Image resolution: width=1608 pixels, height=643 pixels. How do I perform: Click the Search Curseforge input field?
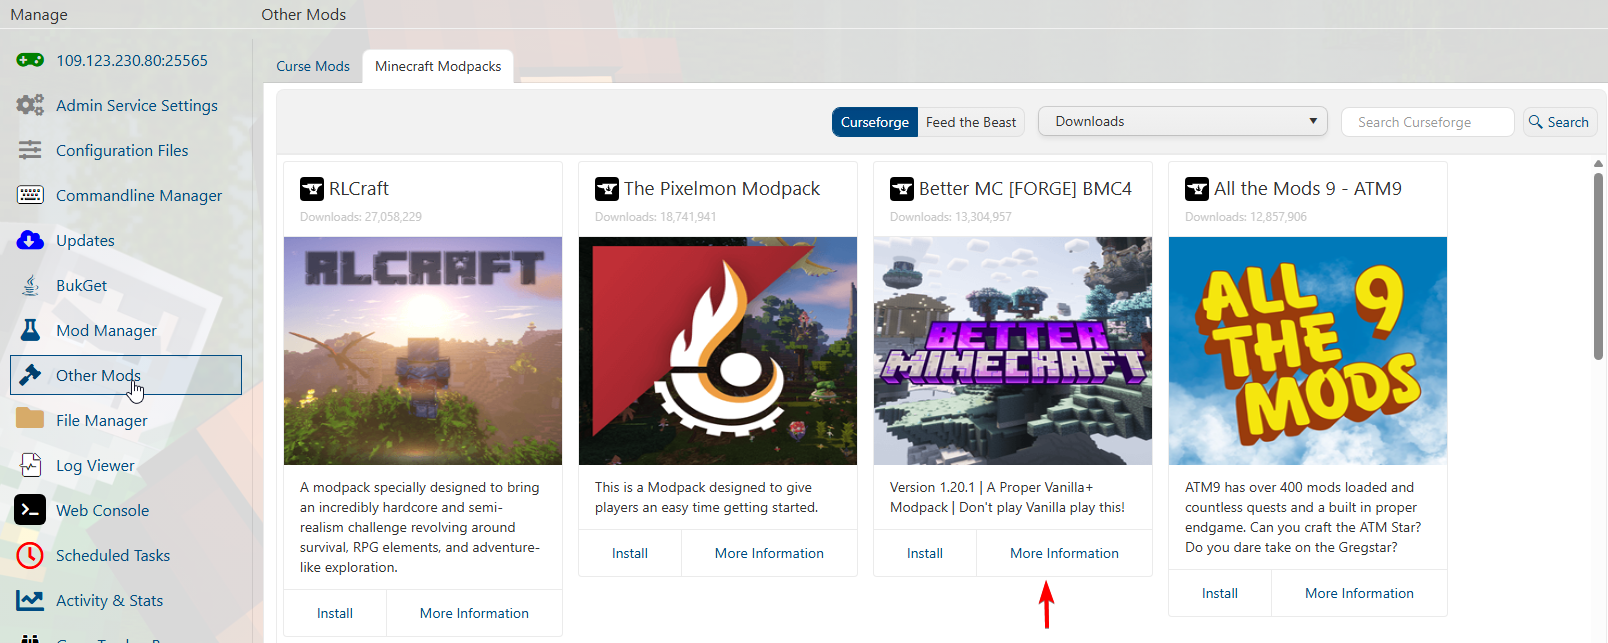point(1427,122)
